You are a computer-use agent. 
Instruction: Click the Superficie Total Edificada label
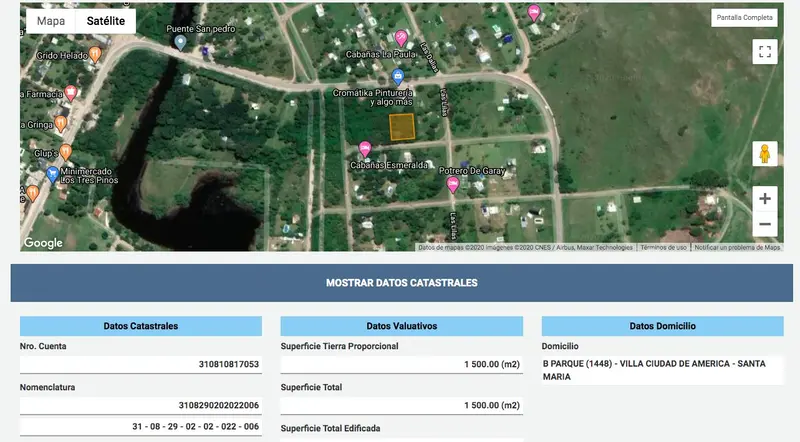point(330,428)
